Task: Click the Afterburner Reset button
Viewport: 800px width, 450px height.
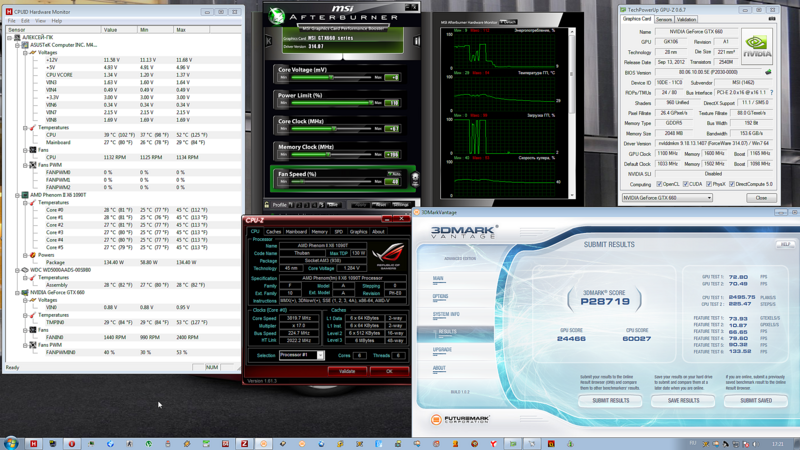Action: click(380, 205)
